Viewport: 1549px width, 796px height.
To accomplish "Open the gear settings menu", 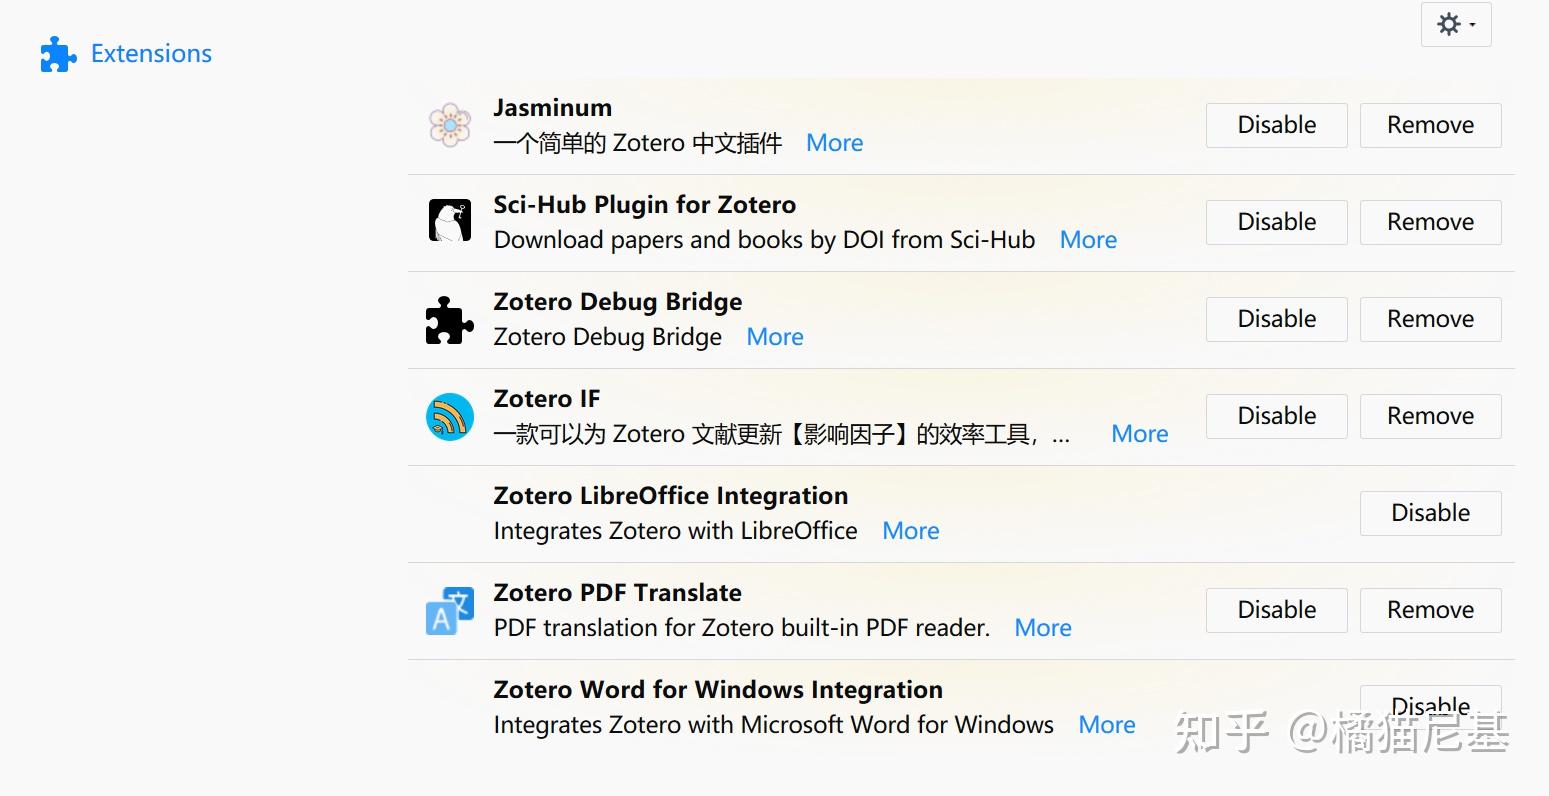I will [1449, 24].
